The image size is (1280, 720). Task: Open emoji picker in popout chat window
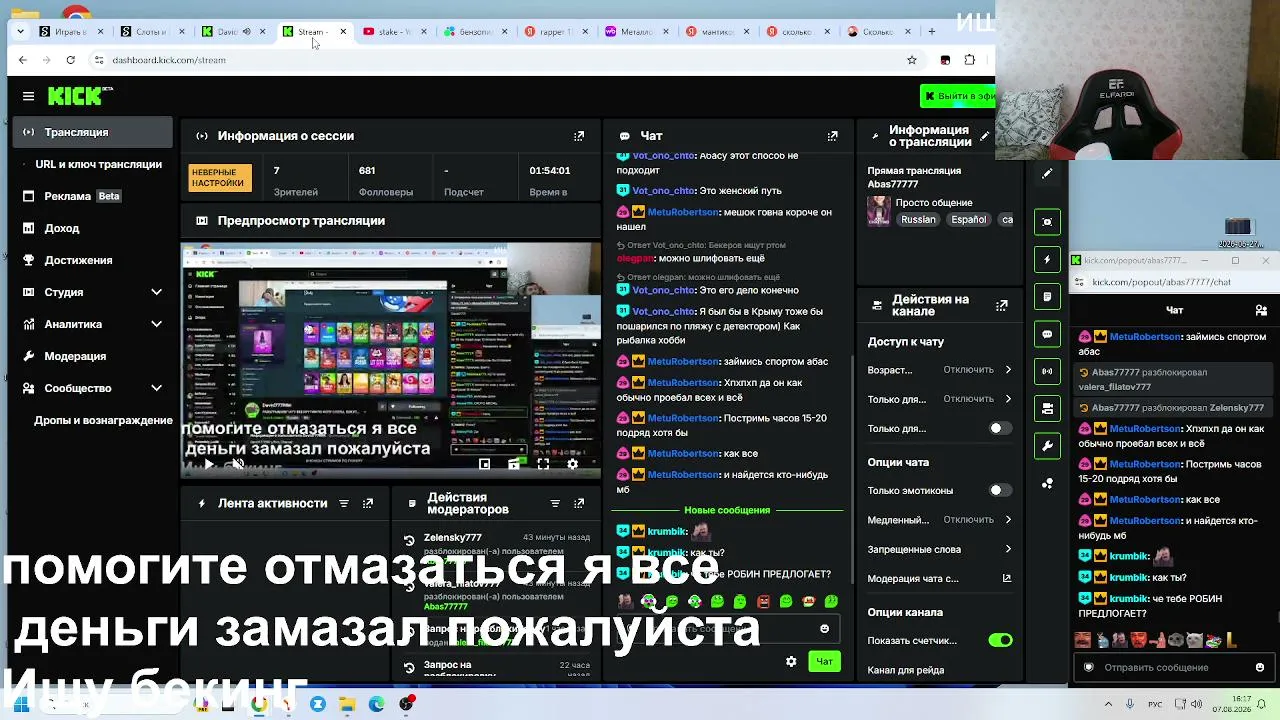pos(1259,667)
